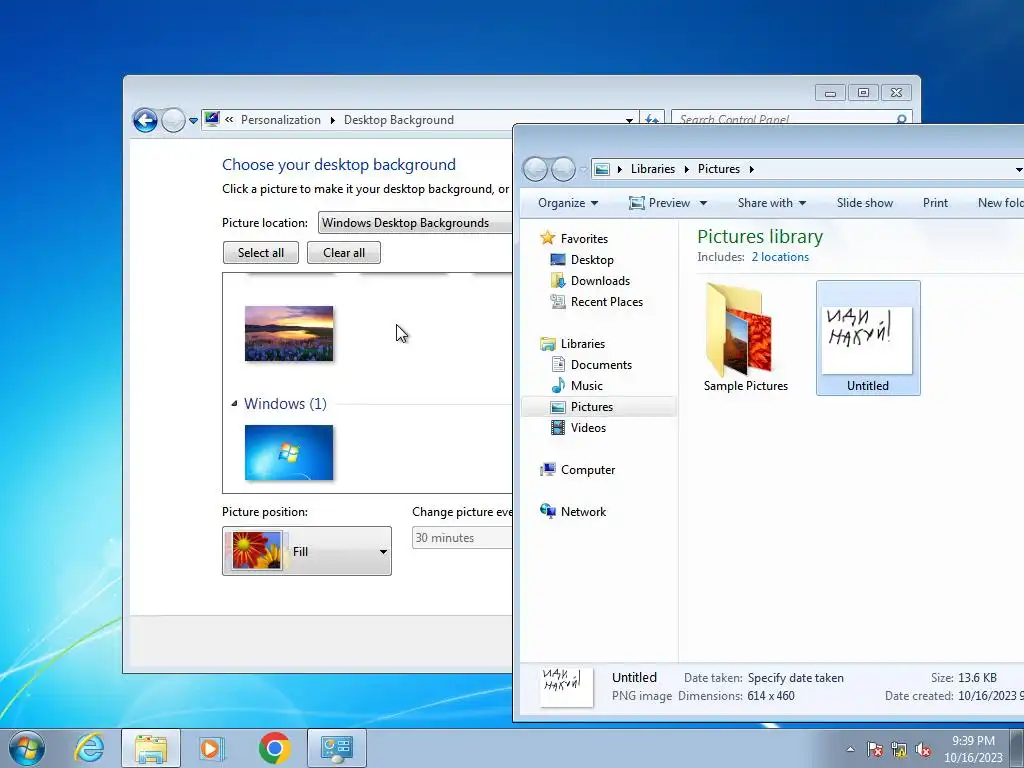Open Desktop in the navigation pane
Image resolution: width=1024 pixels, height=768 pixels.
592,260
